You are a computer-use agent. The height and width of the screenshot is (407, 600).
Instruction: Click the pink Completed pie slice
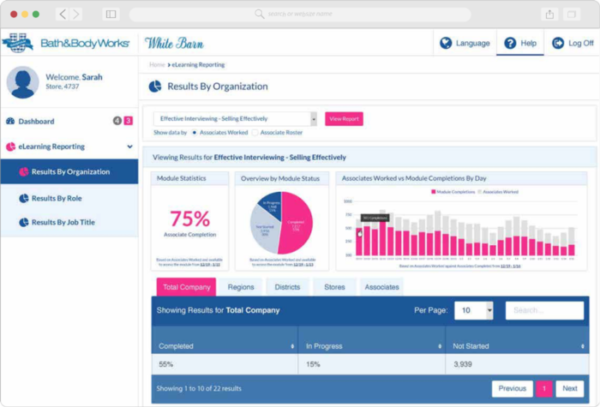tap(297, 224)
